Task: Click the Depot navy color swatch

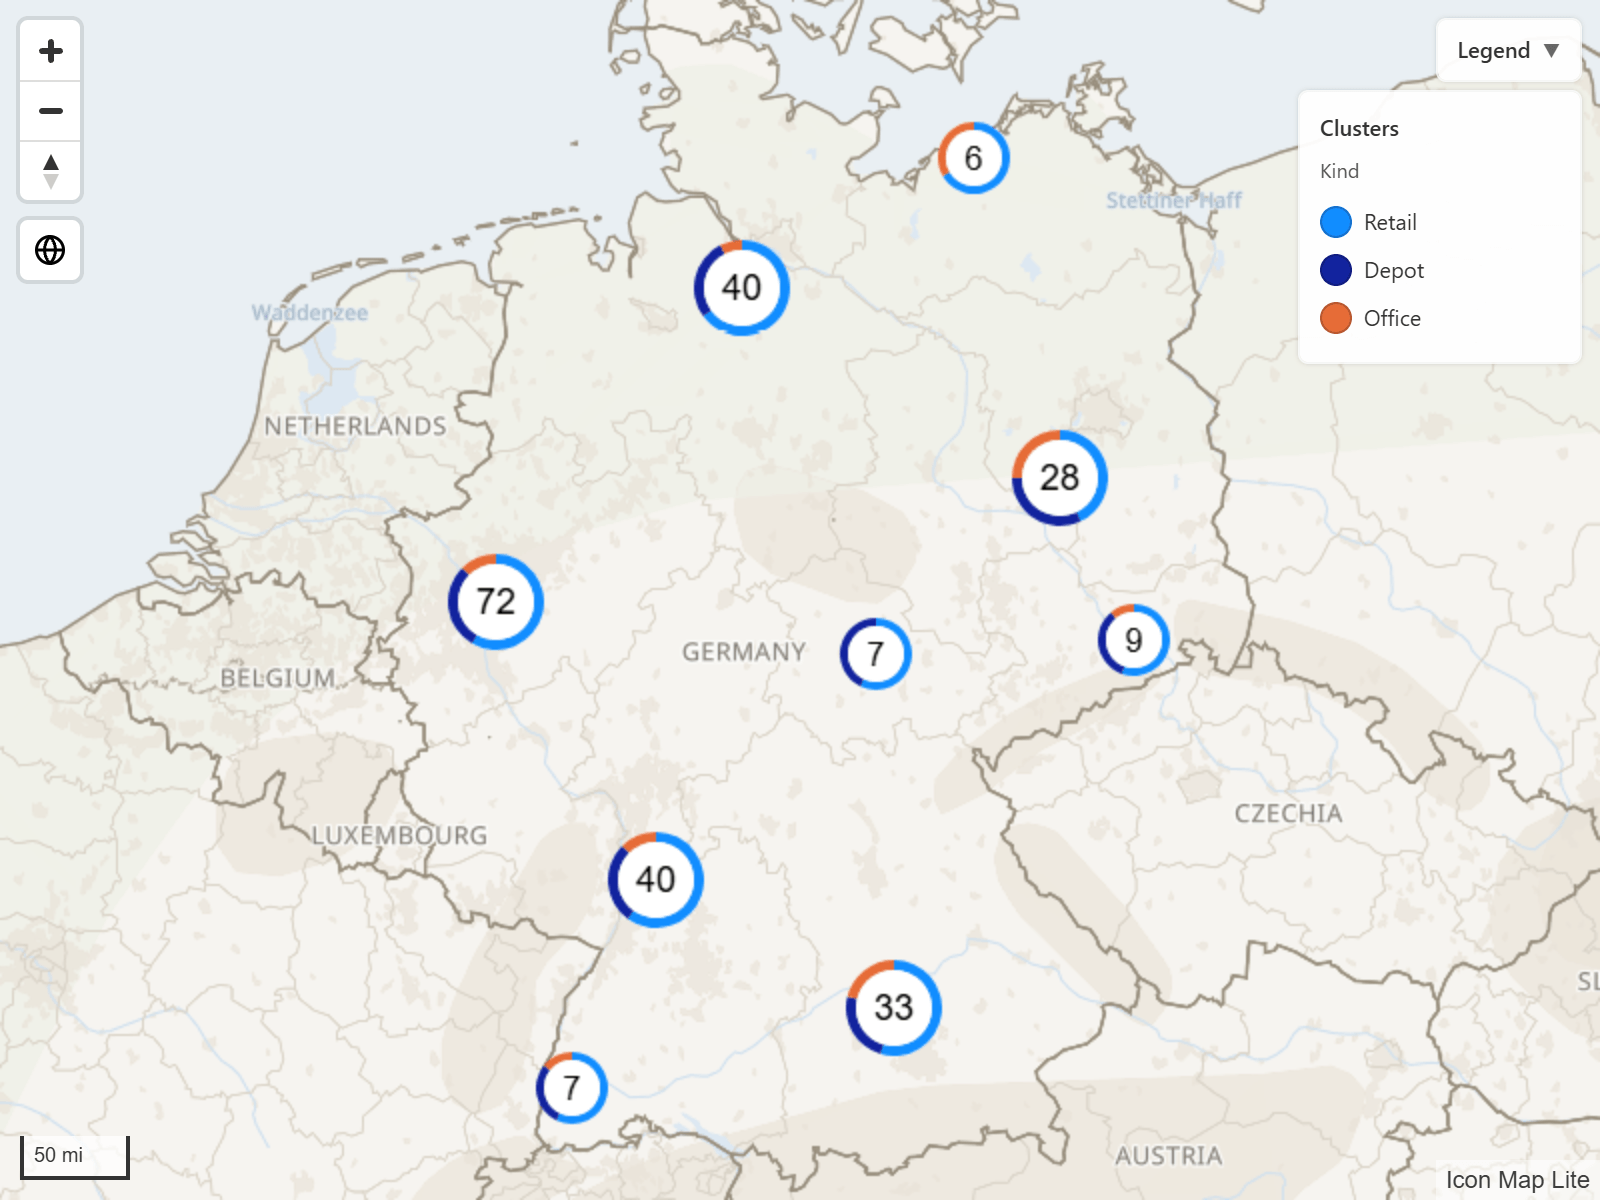Action: 1336,270
